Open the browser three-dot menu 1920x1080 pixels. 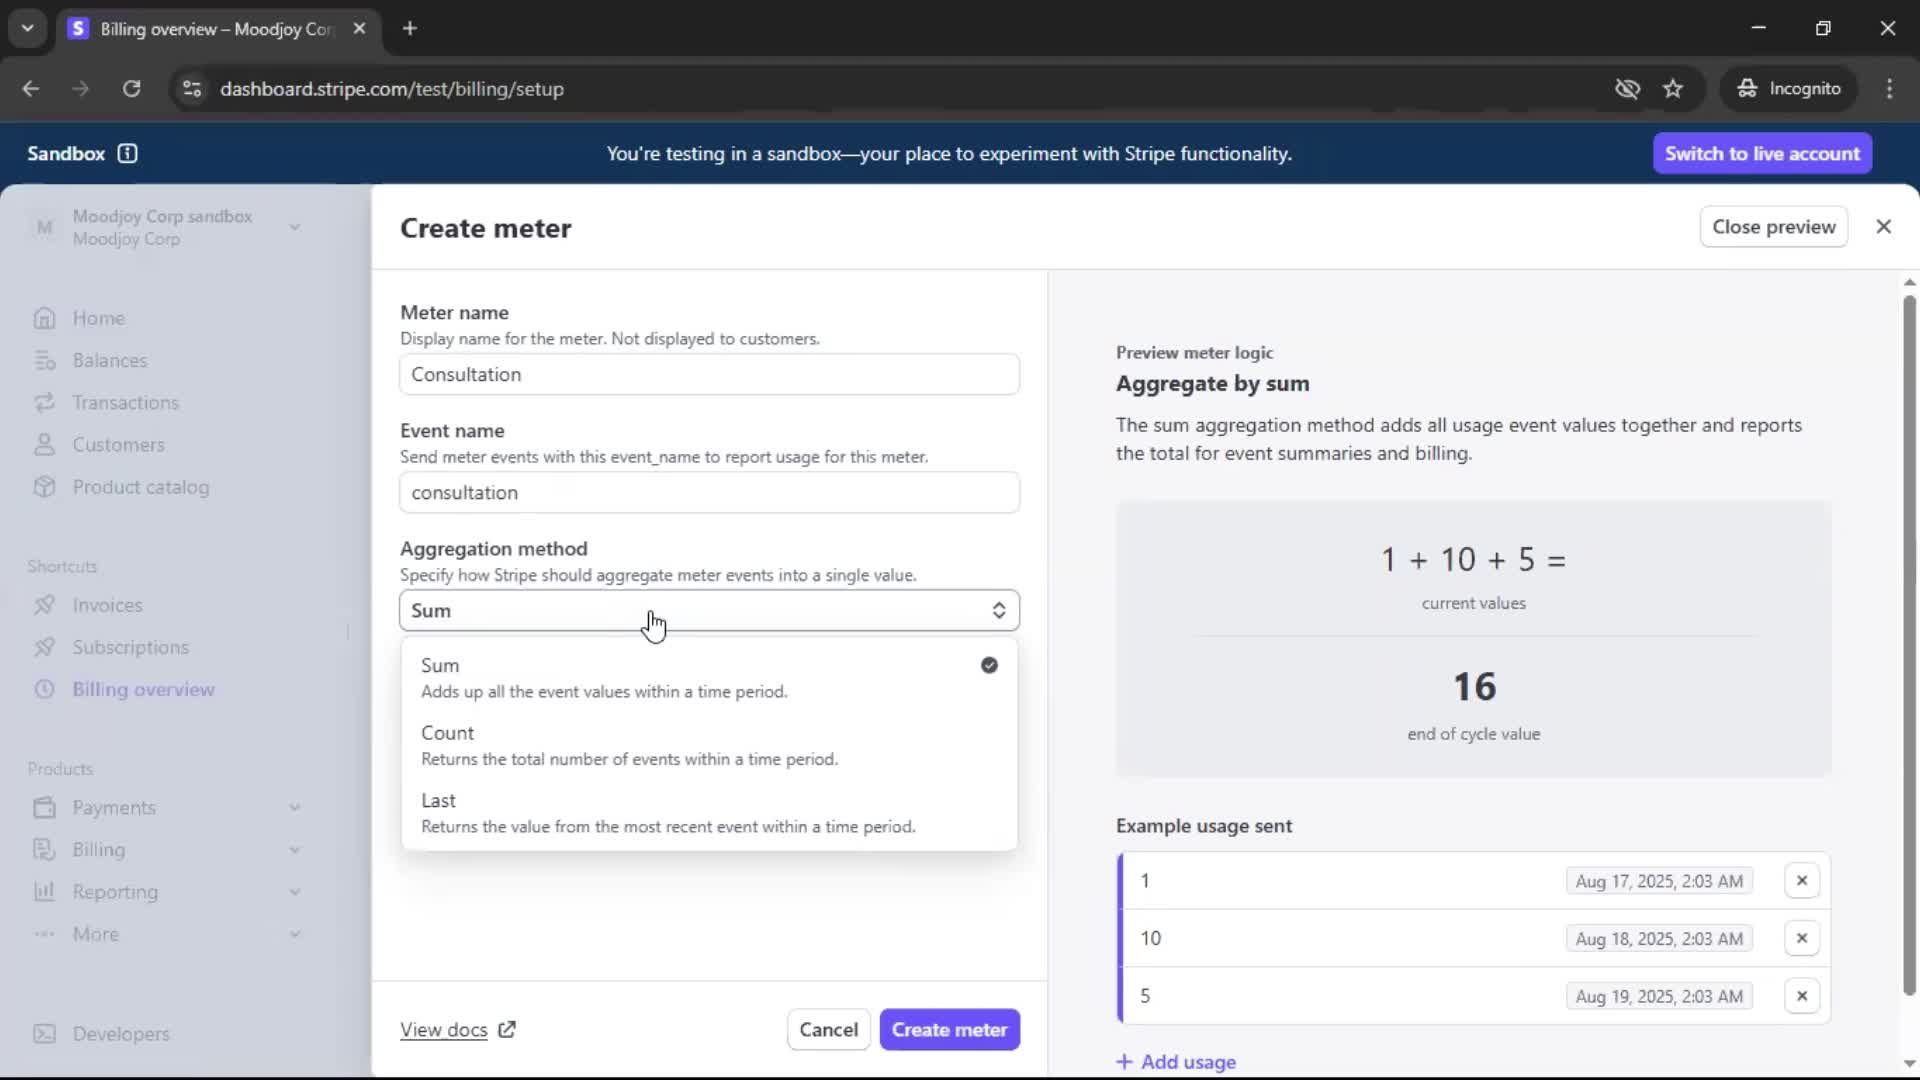pyautogui.click(x=1889, y=89)
